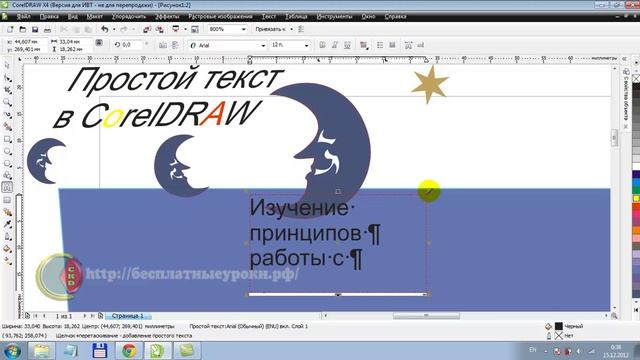Undo the last action with Undo arrow
Viewport: 640px width, 360px height.
(105, 29)
